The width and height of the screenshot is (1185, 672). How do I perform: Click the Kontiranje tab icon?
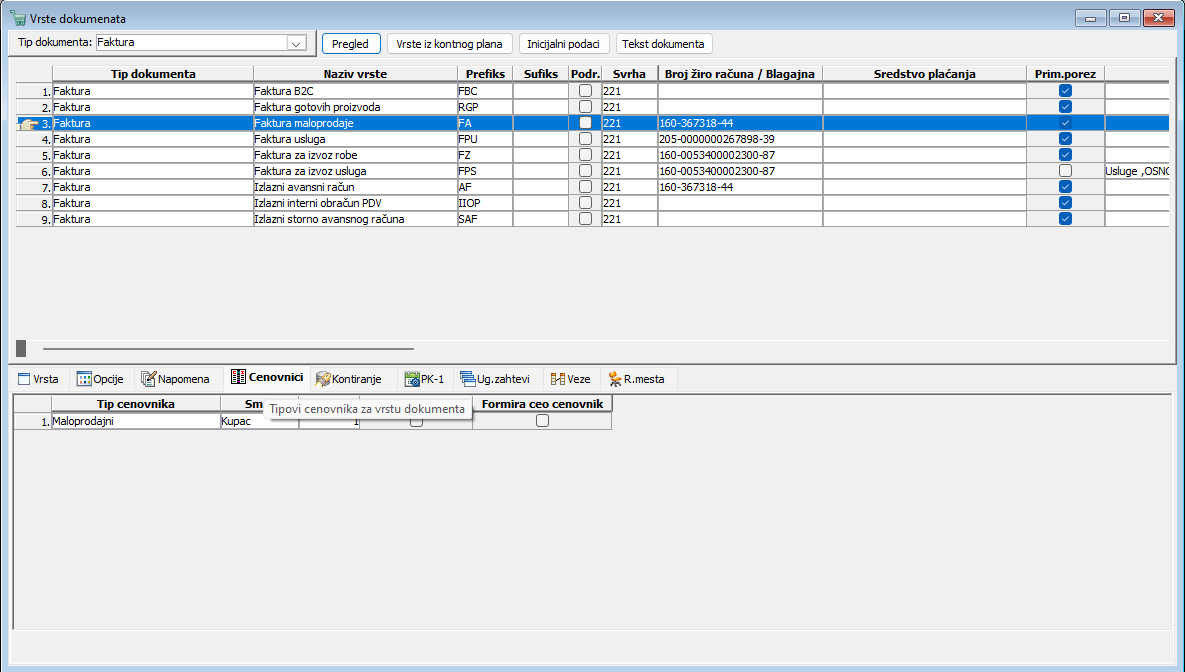323,379
